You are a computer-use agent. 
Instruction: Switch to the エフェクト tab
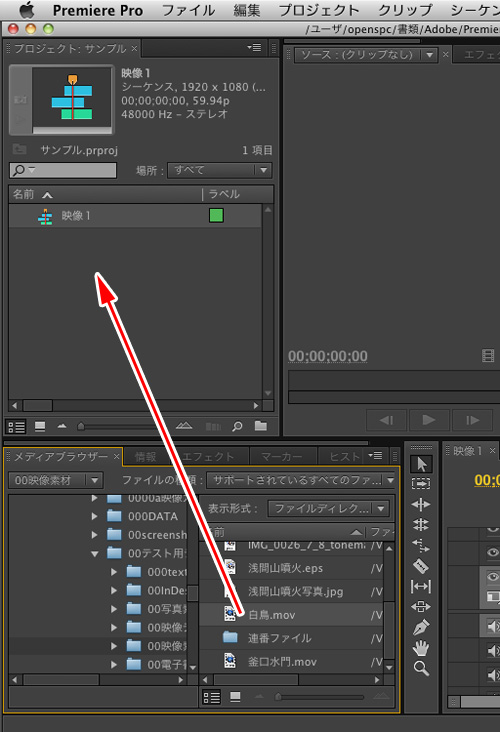[207, 457]
